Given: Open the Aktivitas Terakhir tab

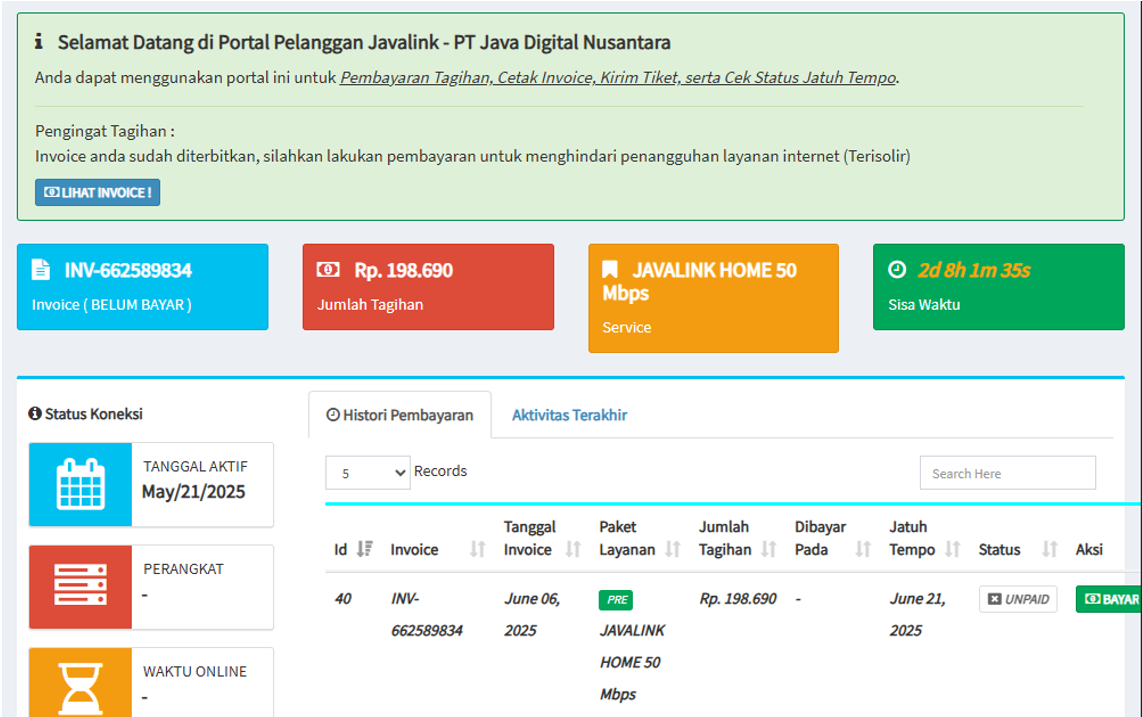Looking at the screenshot, I should [x=570, y=415].
